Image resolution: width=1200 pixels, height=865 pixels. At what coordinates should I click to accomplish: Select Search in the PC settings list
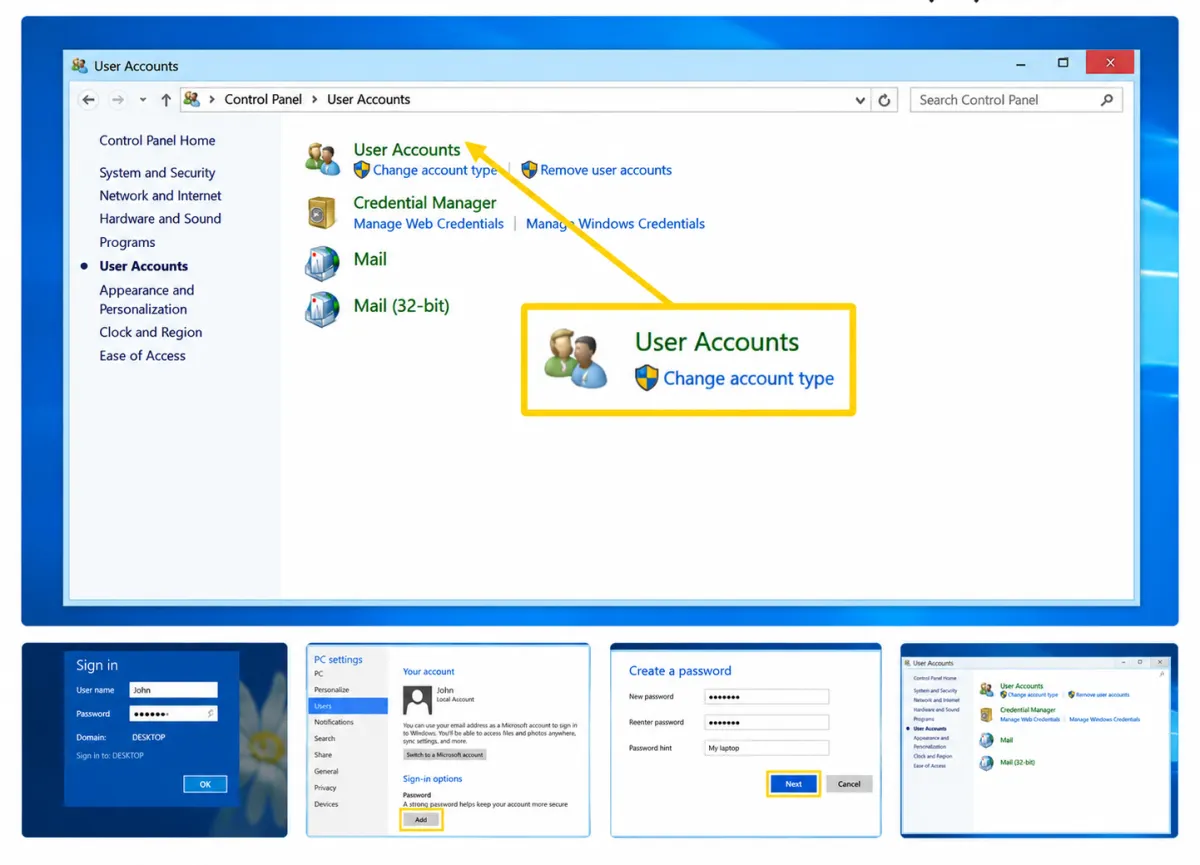[x=324, y=739]
